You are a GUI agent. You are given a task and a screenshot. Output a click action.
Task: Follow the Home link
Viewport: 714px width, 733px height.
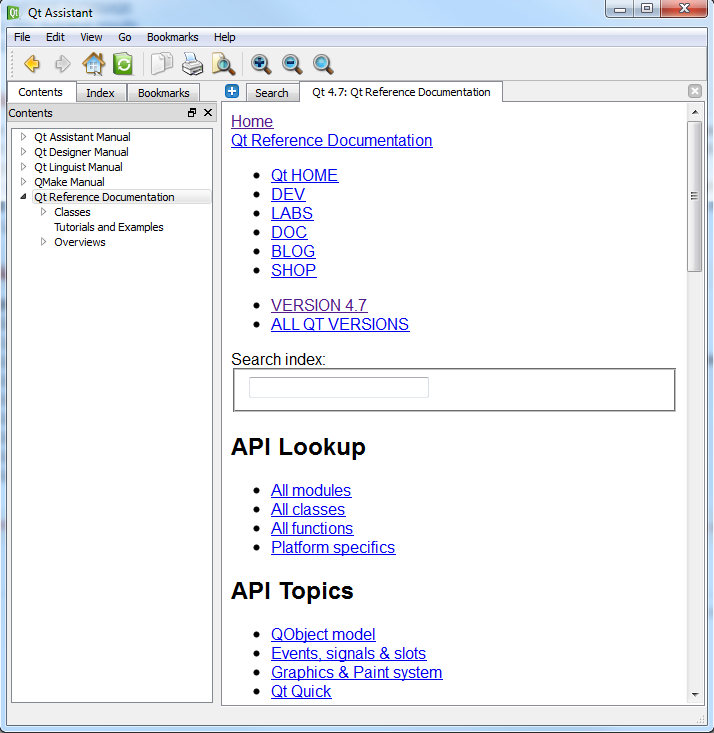pyautogui.click(x=252, y=122)
